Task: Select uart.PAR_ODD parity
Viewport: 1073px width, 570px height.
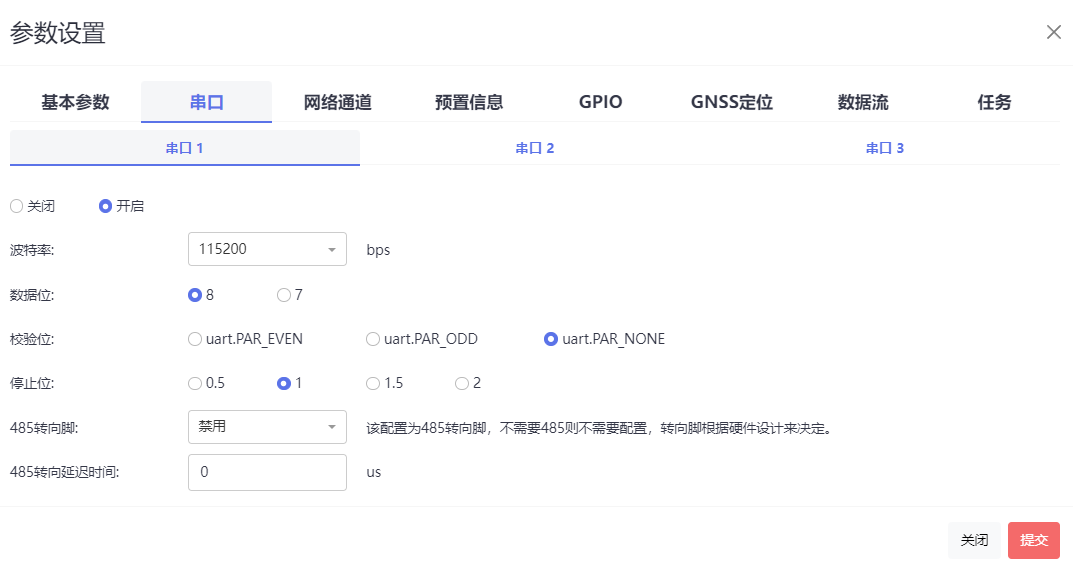Action: [x=373, y=339]
